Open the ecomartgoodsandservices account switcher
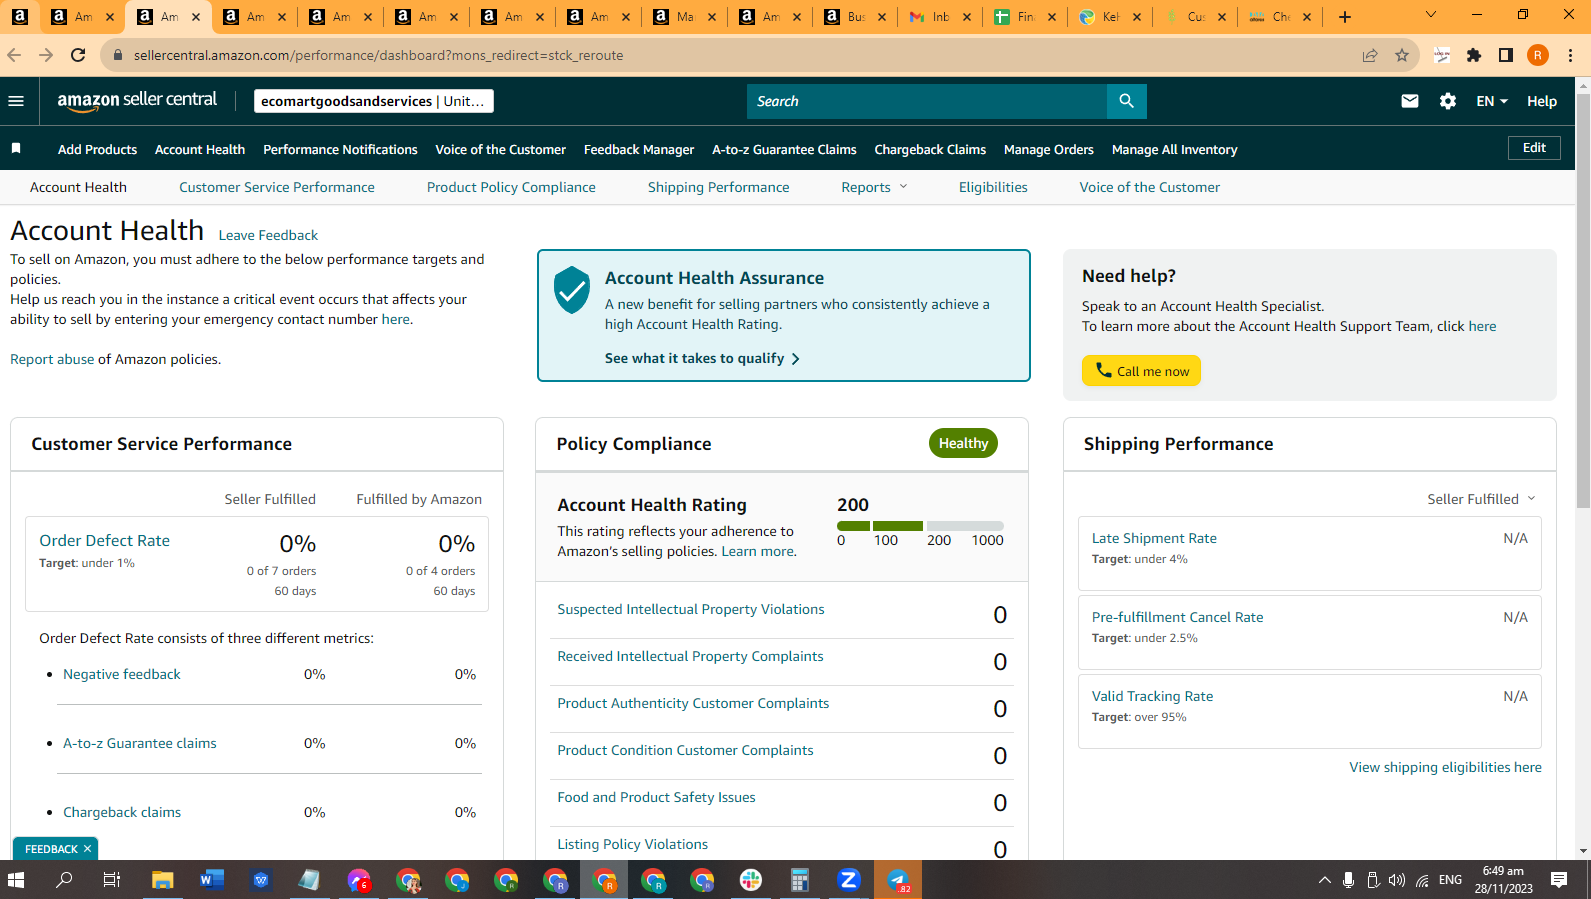This screenshot has width=1591, height=899. pyautogui.click(x=373, y=101)
